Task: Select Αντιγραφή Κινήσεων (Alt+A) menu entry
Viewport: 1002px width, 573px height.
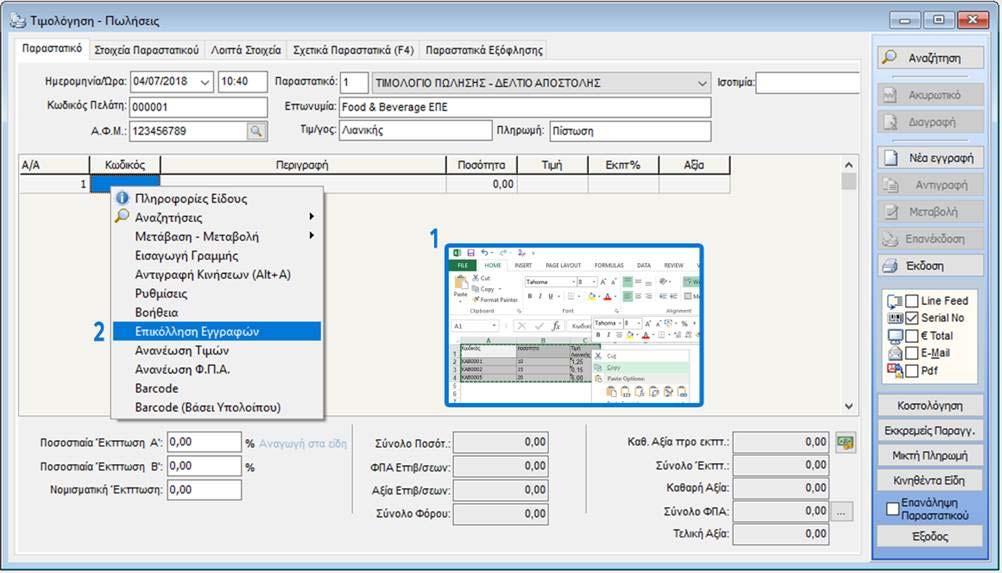Action: click(217, 275)
